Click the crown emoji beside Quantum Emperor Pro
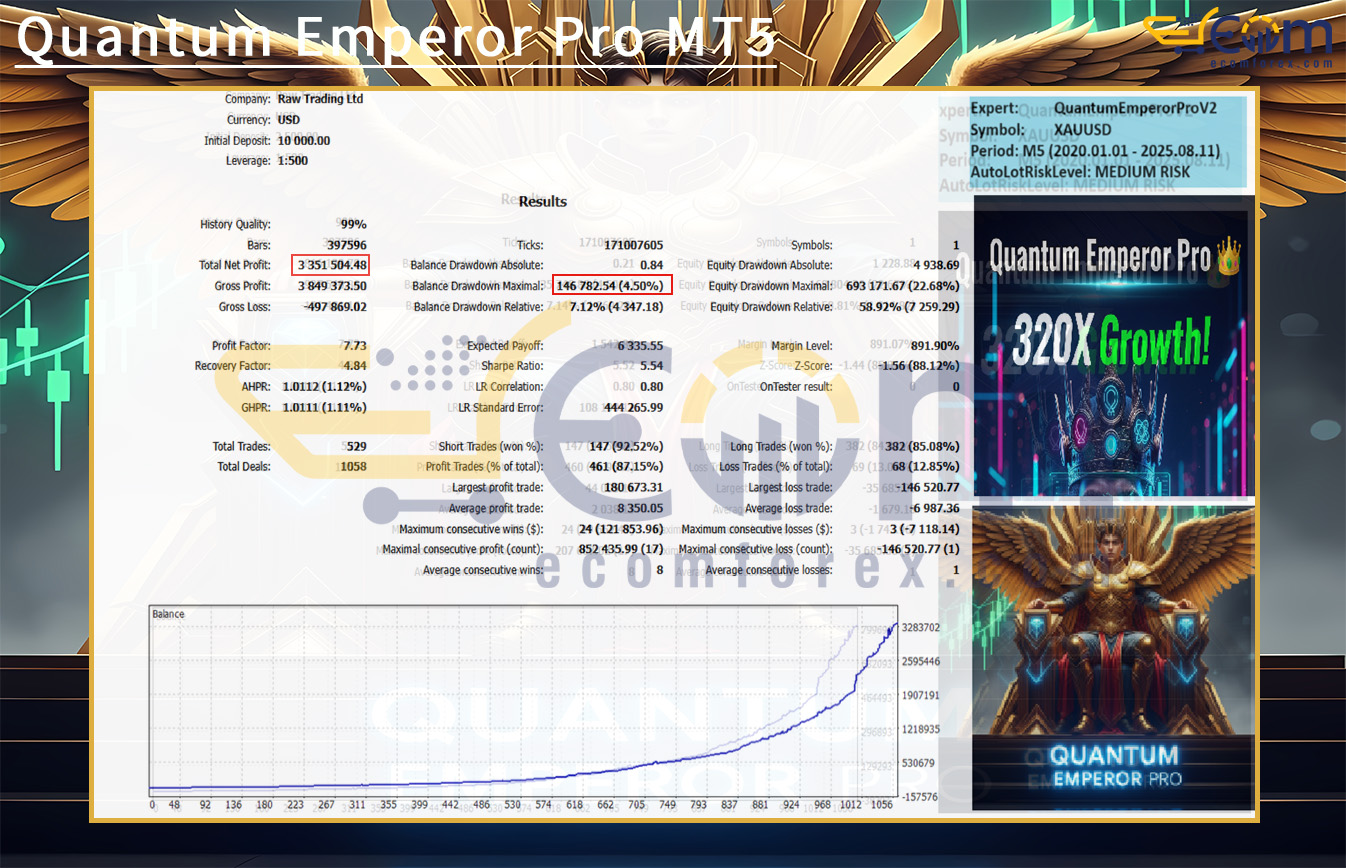Image resolution: width=1346 pixels, height=868 pixels. click(x=1229, y=257)
